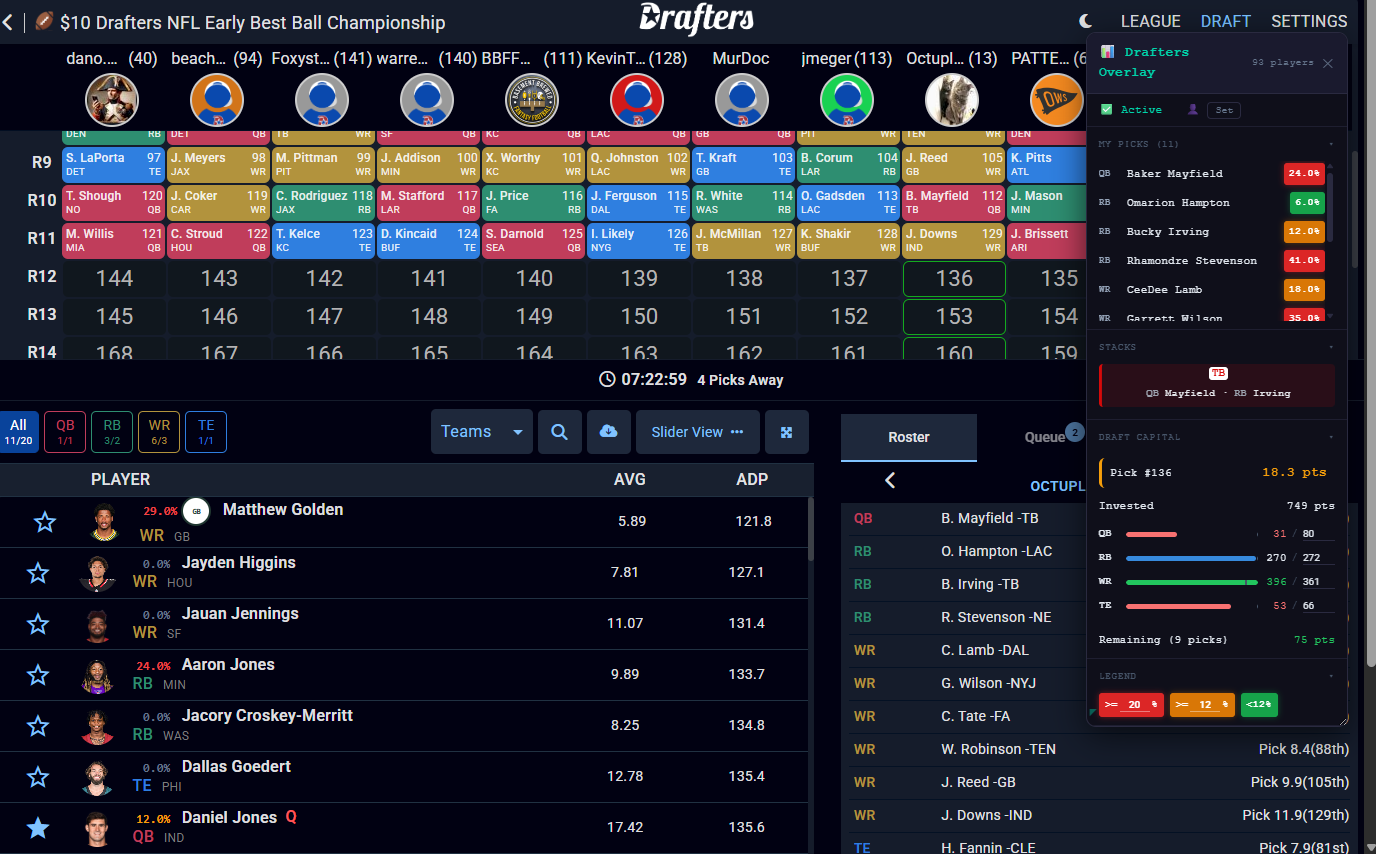Switch to the Roster tab

point(909,437)
